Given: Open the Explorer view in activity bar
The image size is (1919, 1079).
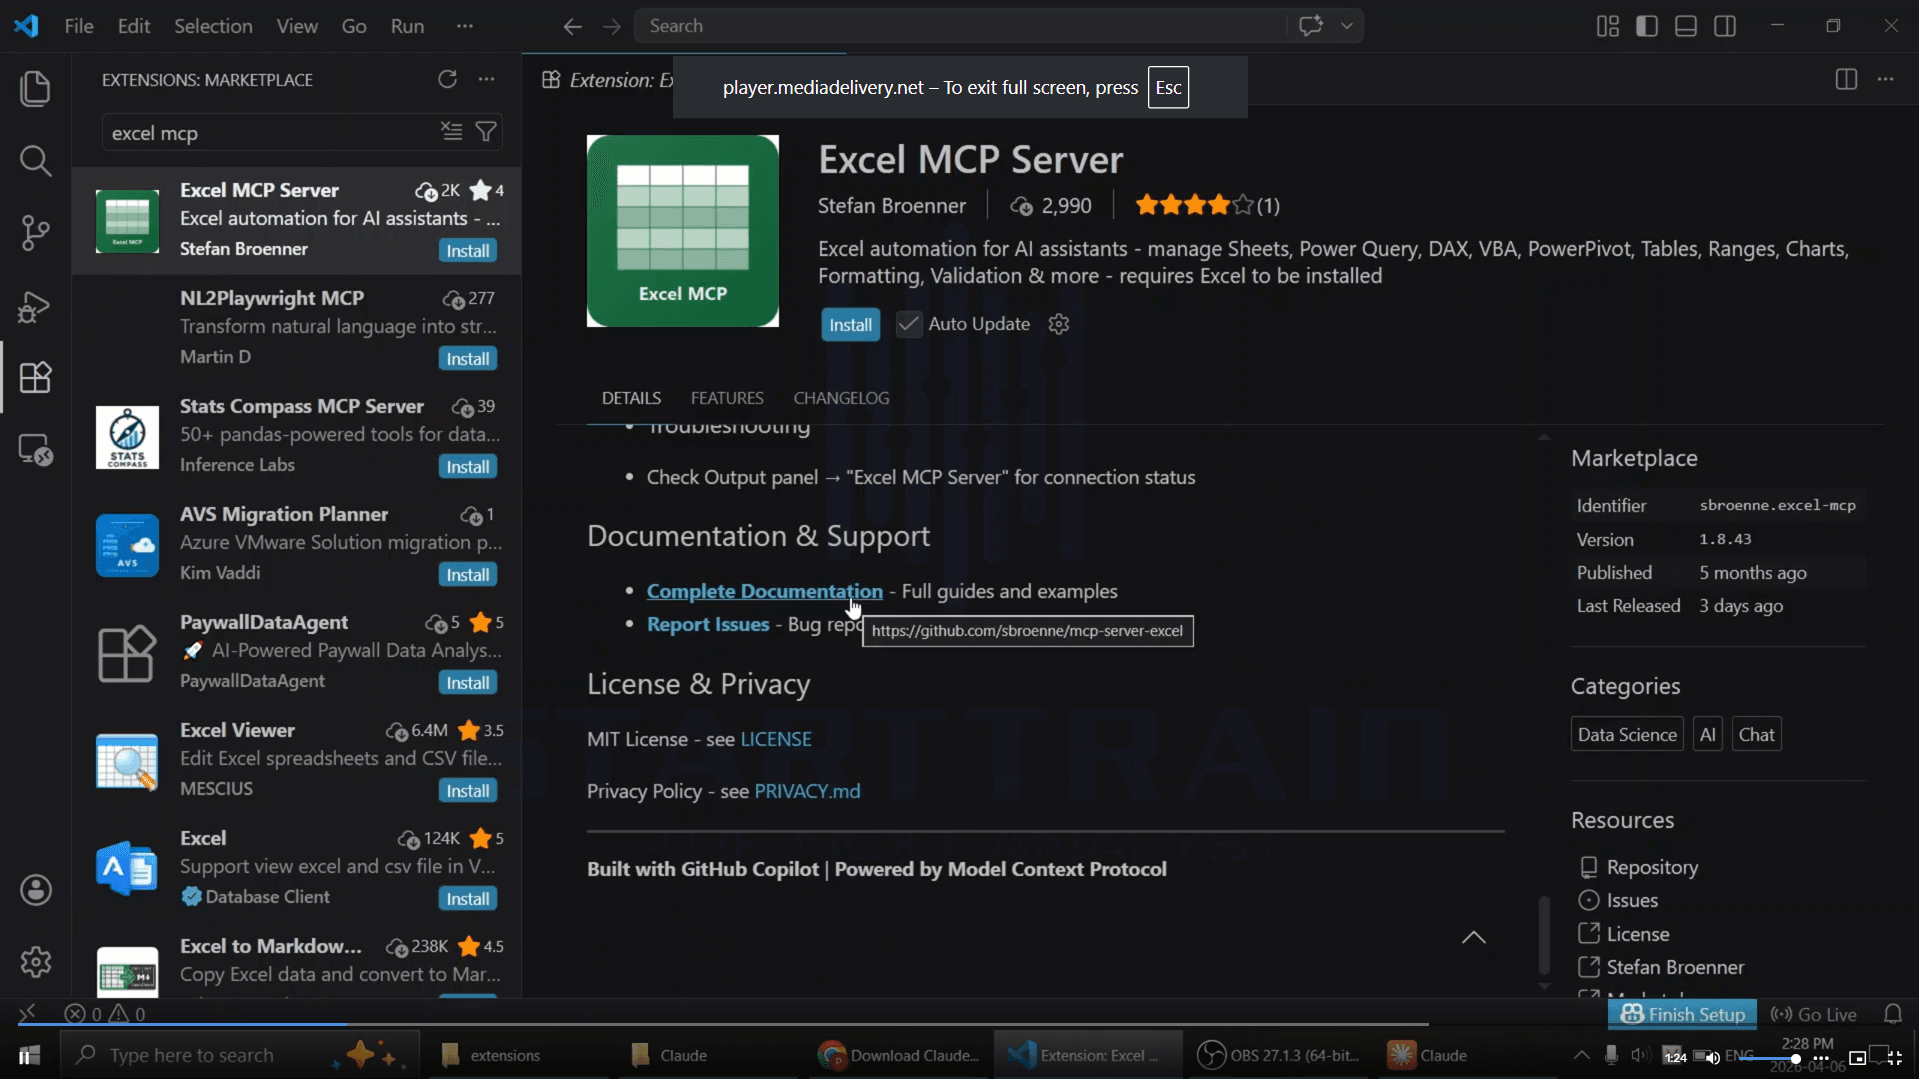Looking at the screenshot, I should pyautogui.click(x=35, y=89).
